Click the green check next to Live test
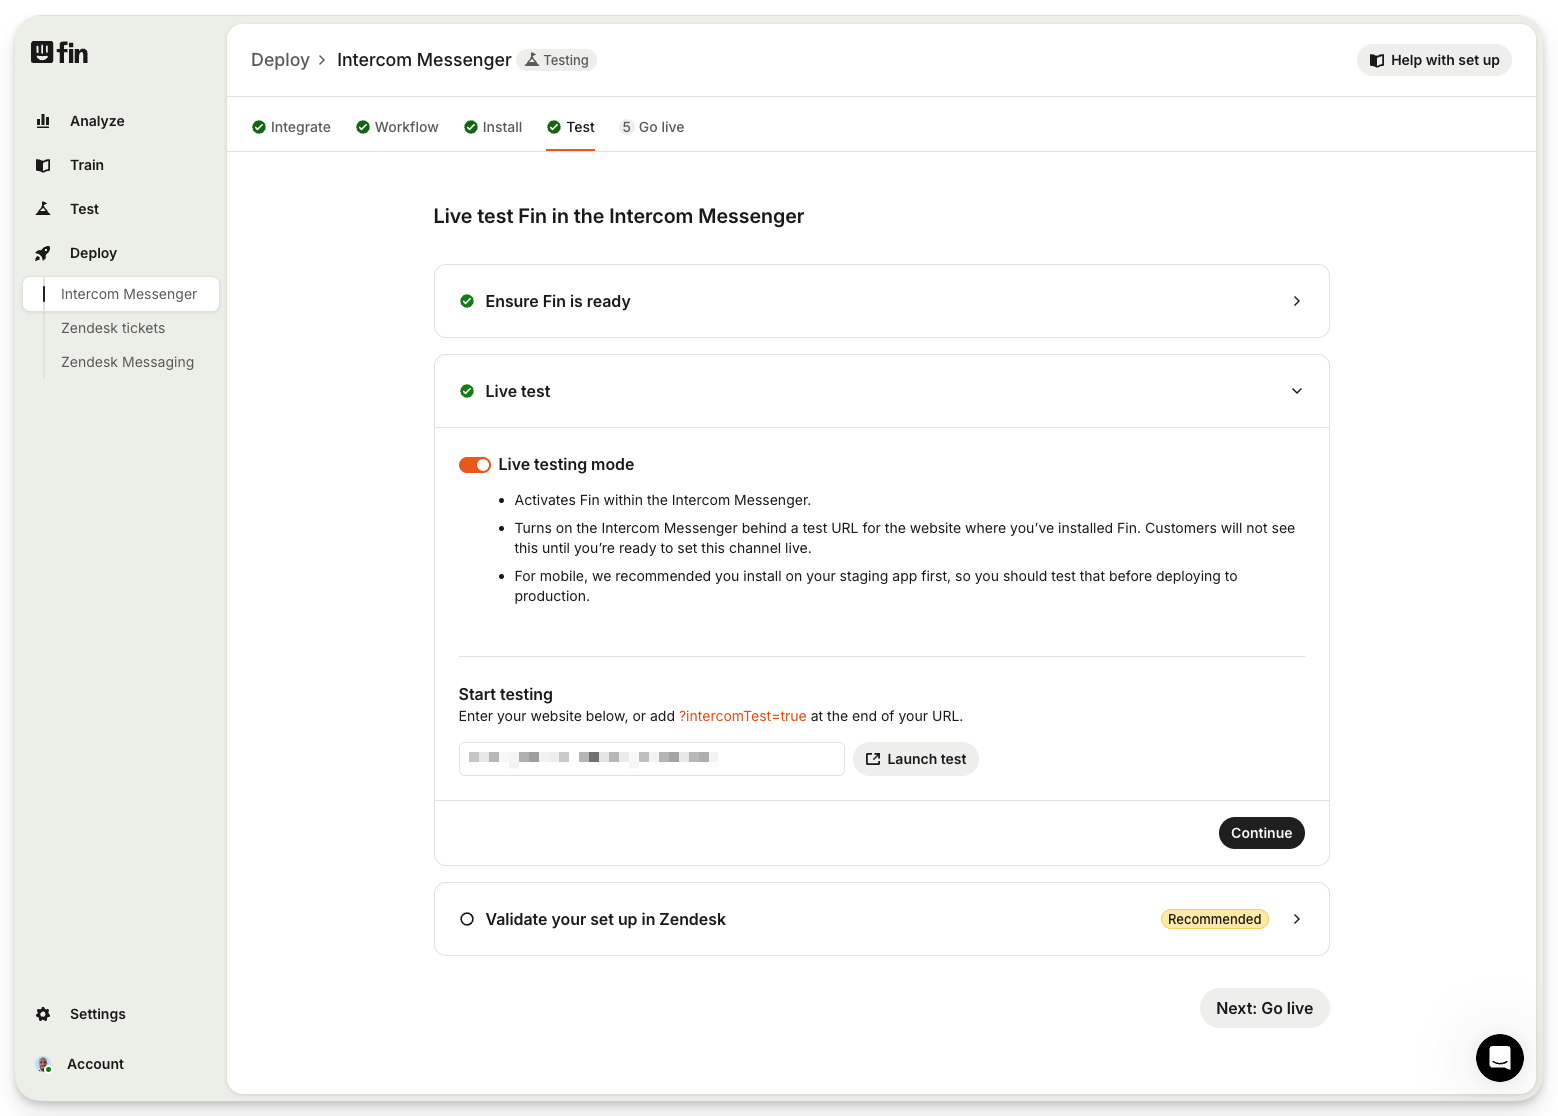Viewport: 1558px width, 1116px height. (x=466, y=391)
